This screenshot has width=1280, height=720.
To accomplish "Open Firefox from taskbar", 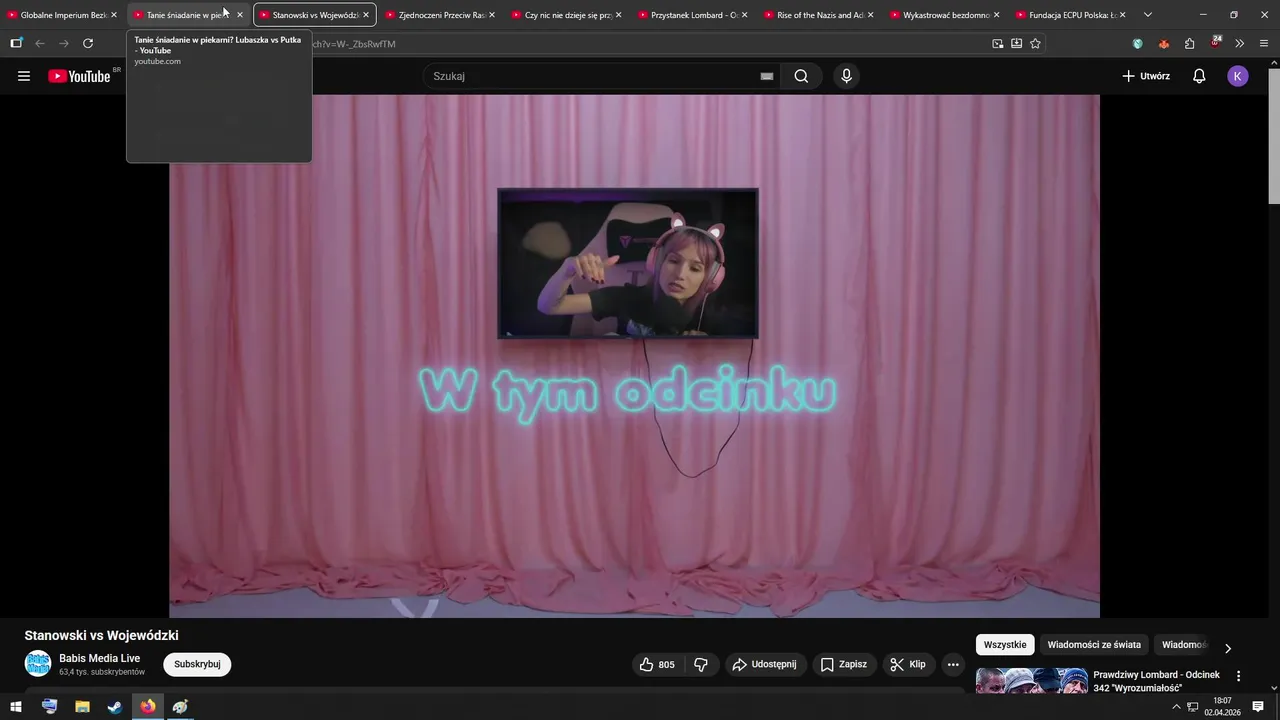I will coord(148,707).
